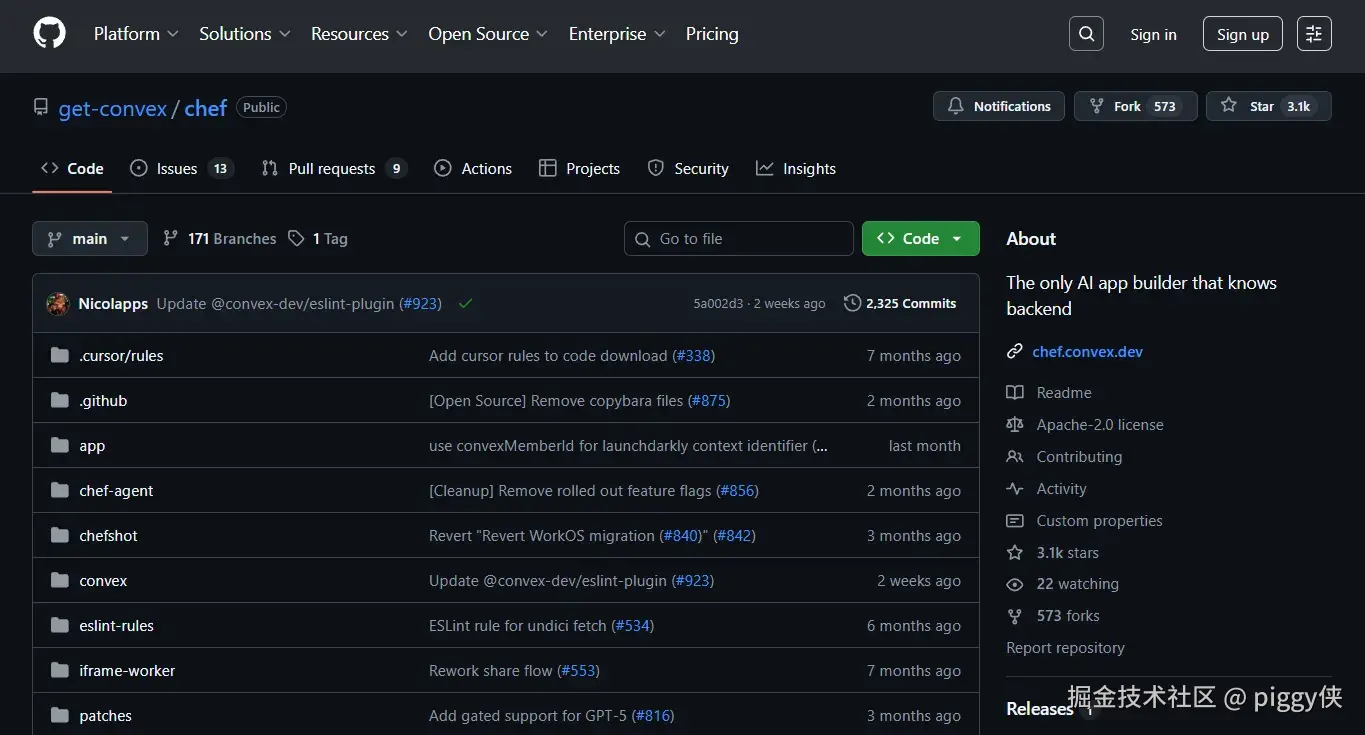
Task: Click the folder icon beside app
Action: 60,445
